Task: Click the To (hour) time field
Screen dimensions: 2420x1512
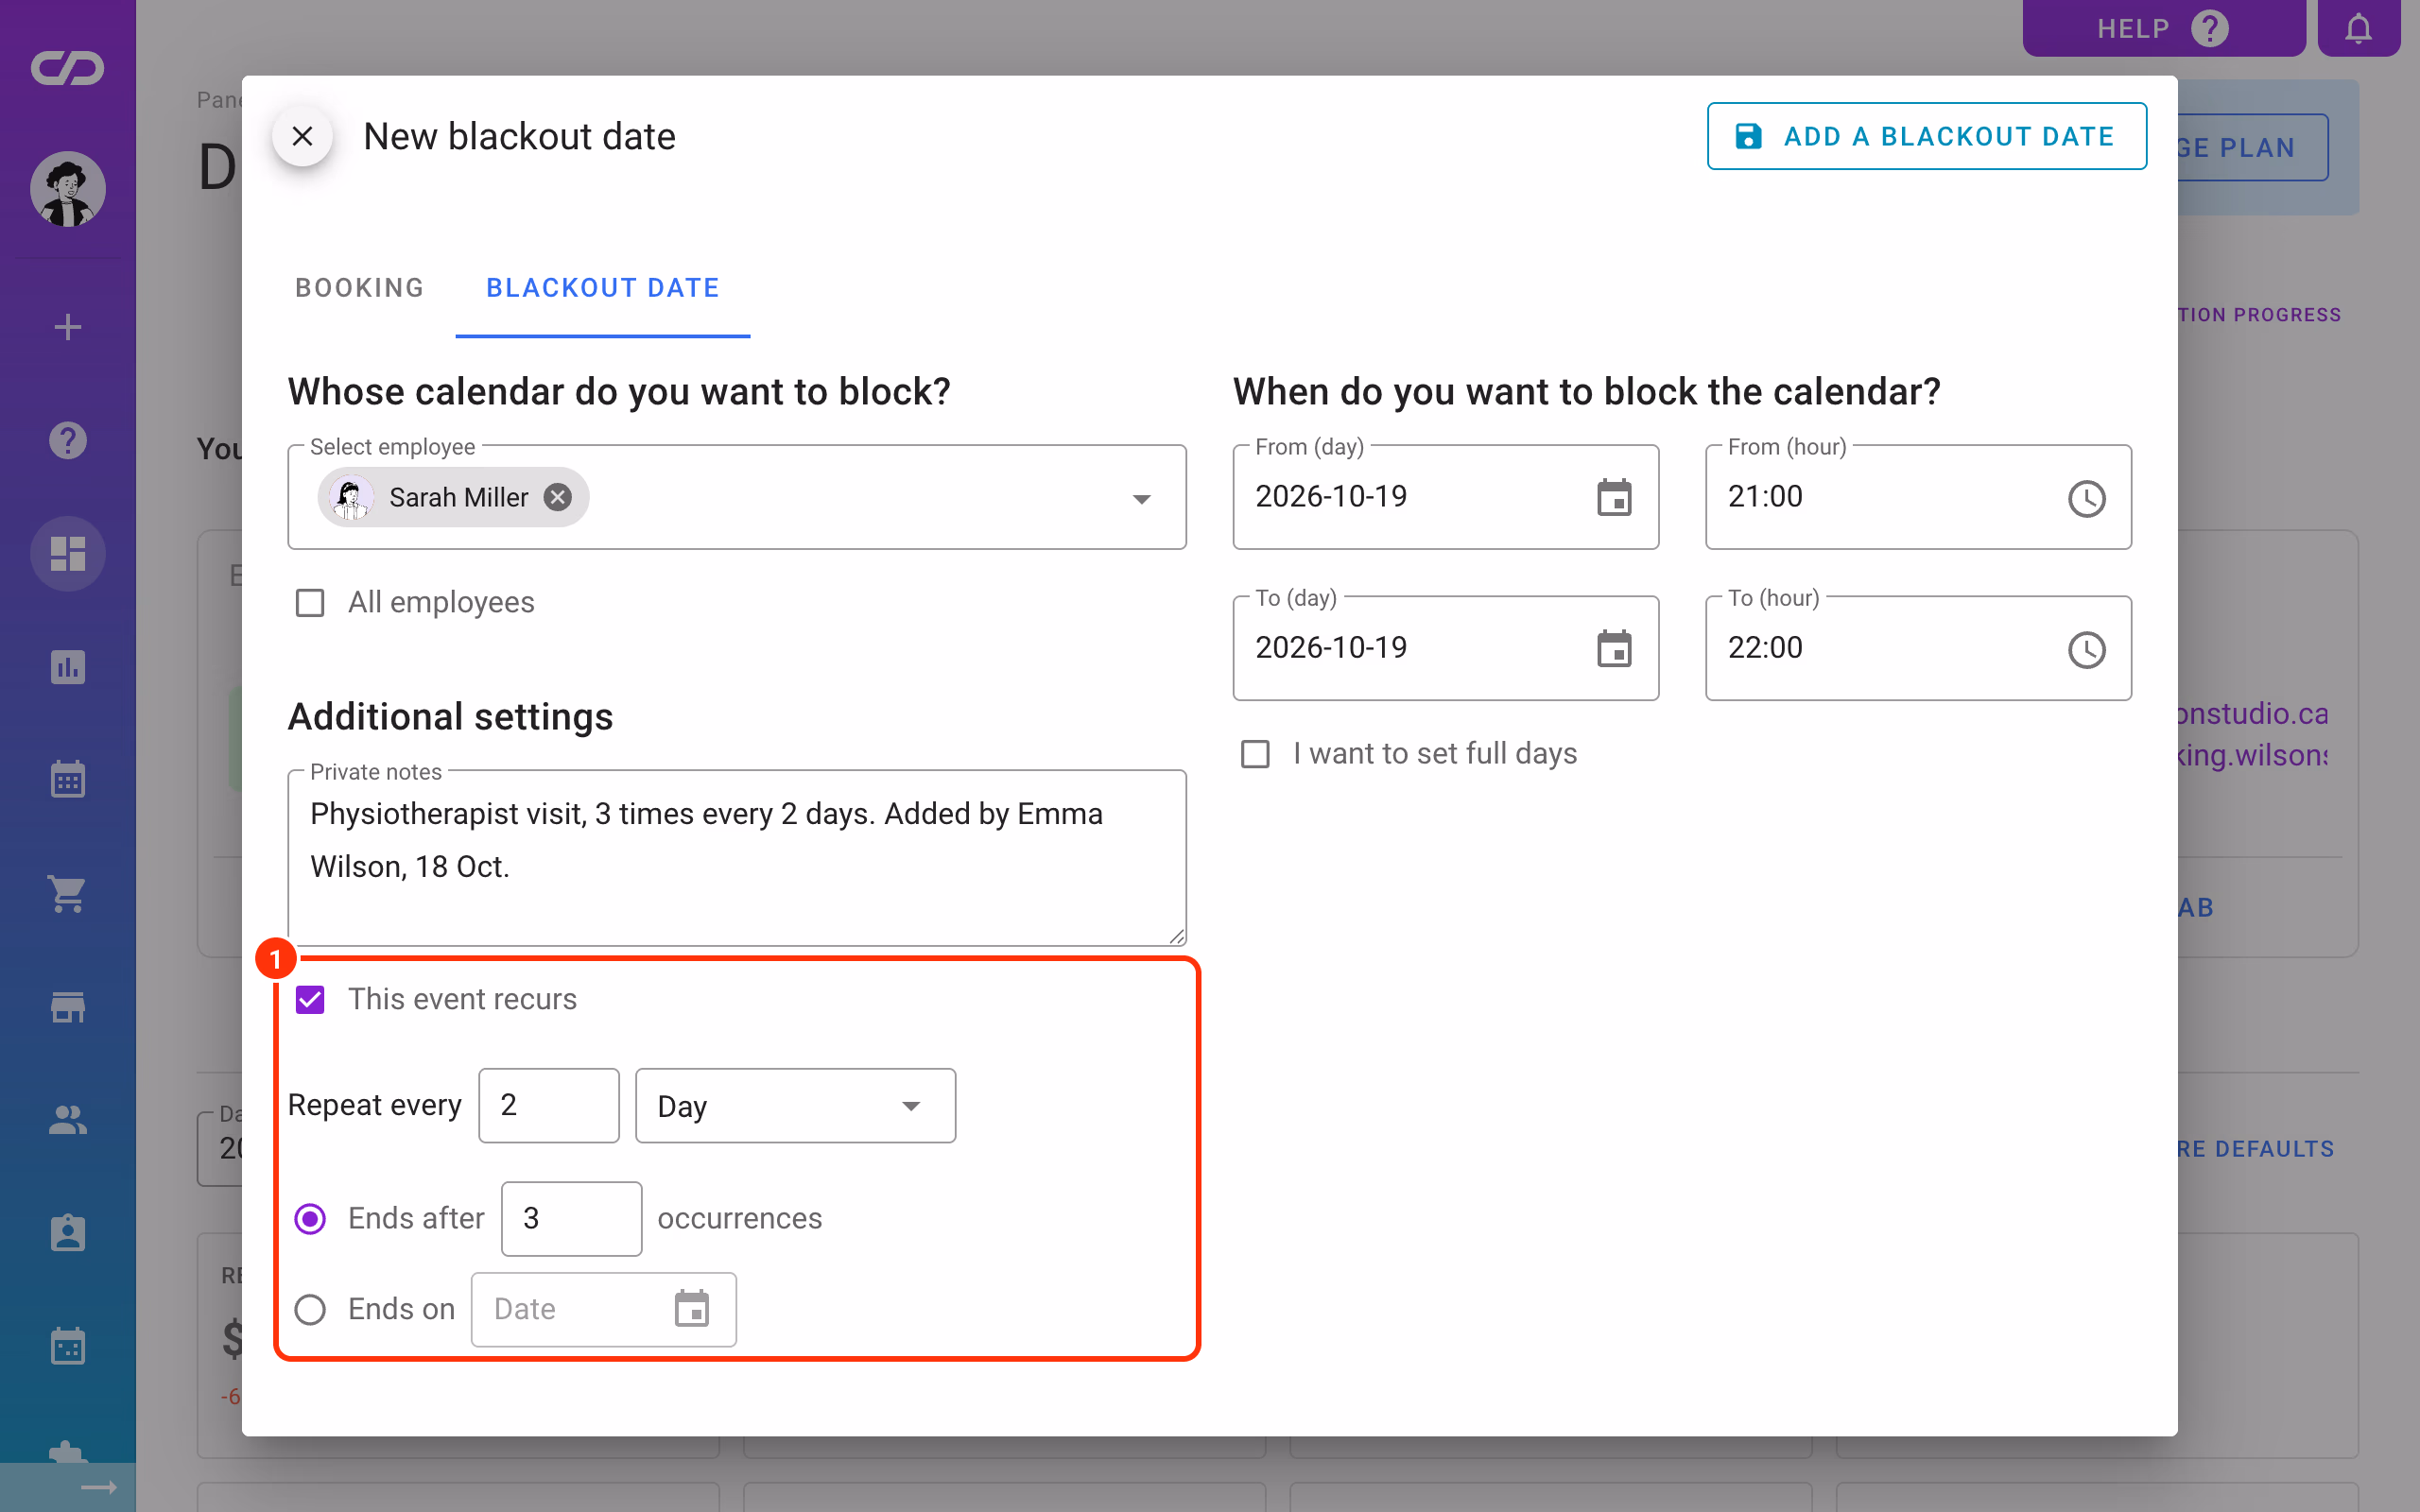Action: 1918,649
